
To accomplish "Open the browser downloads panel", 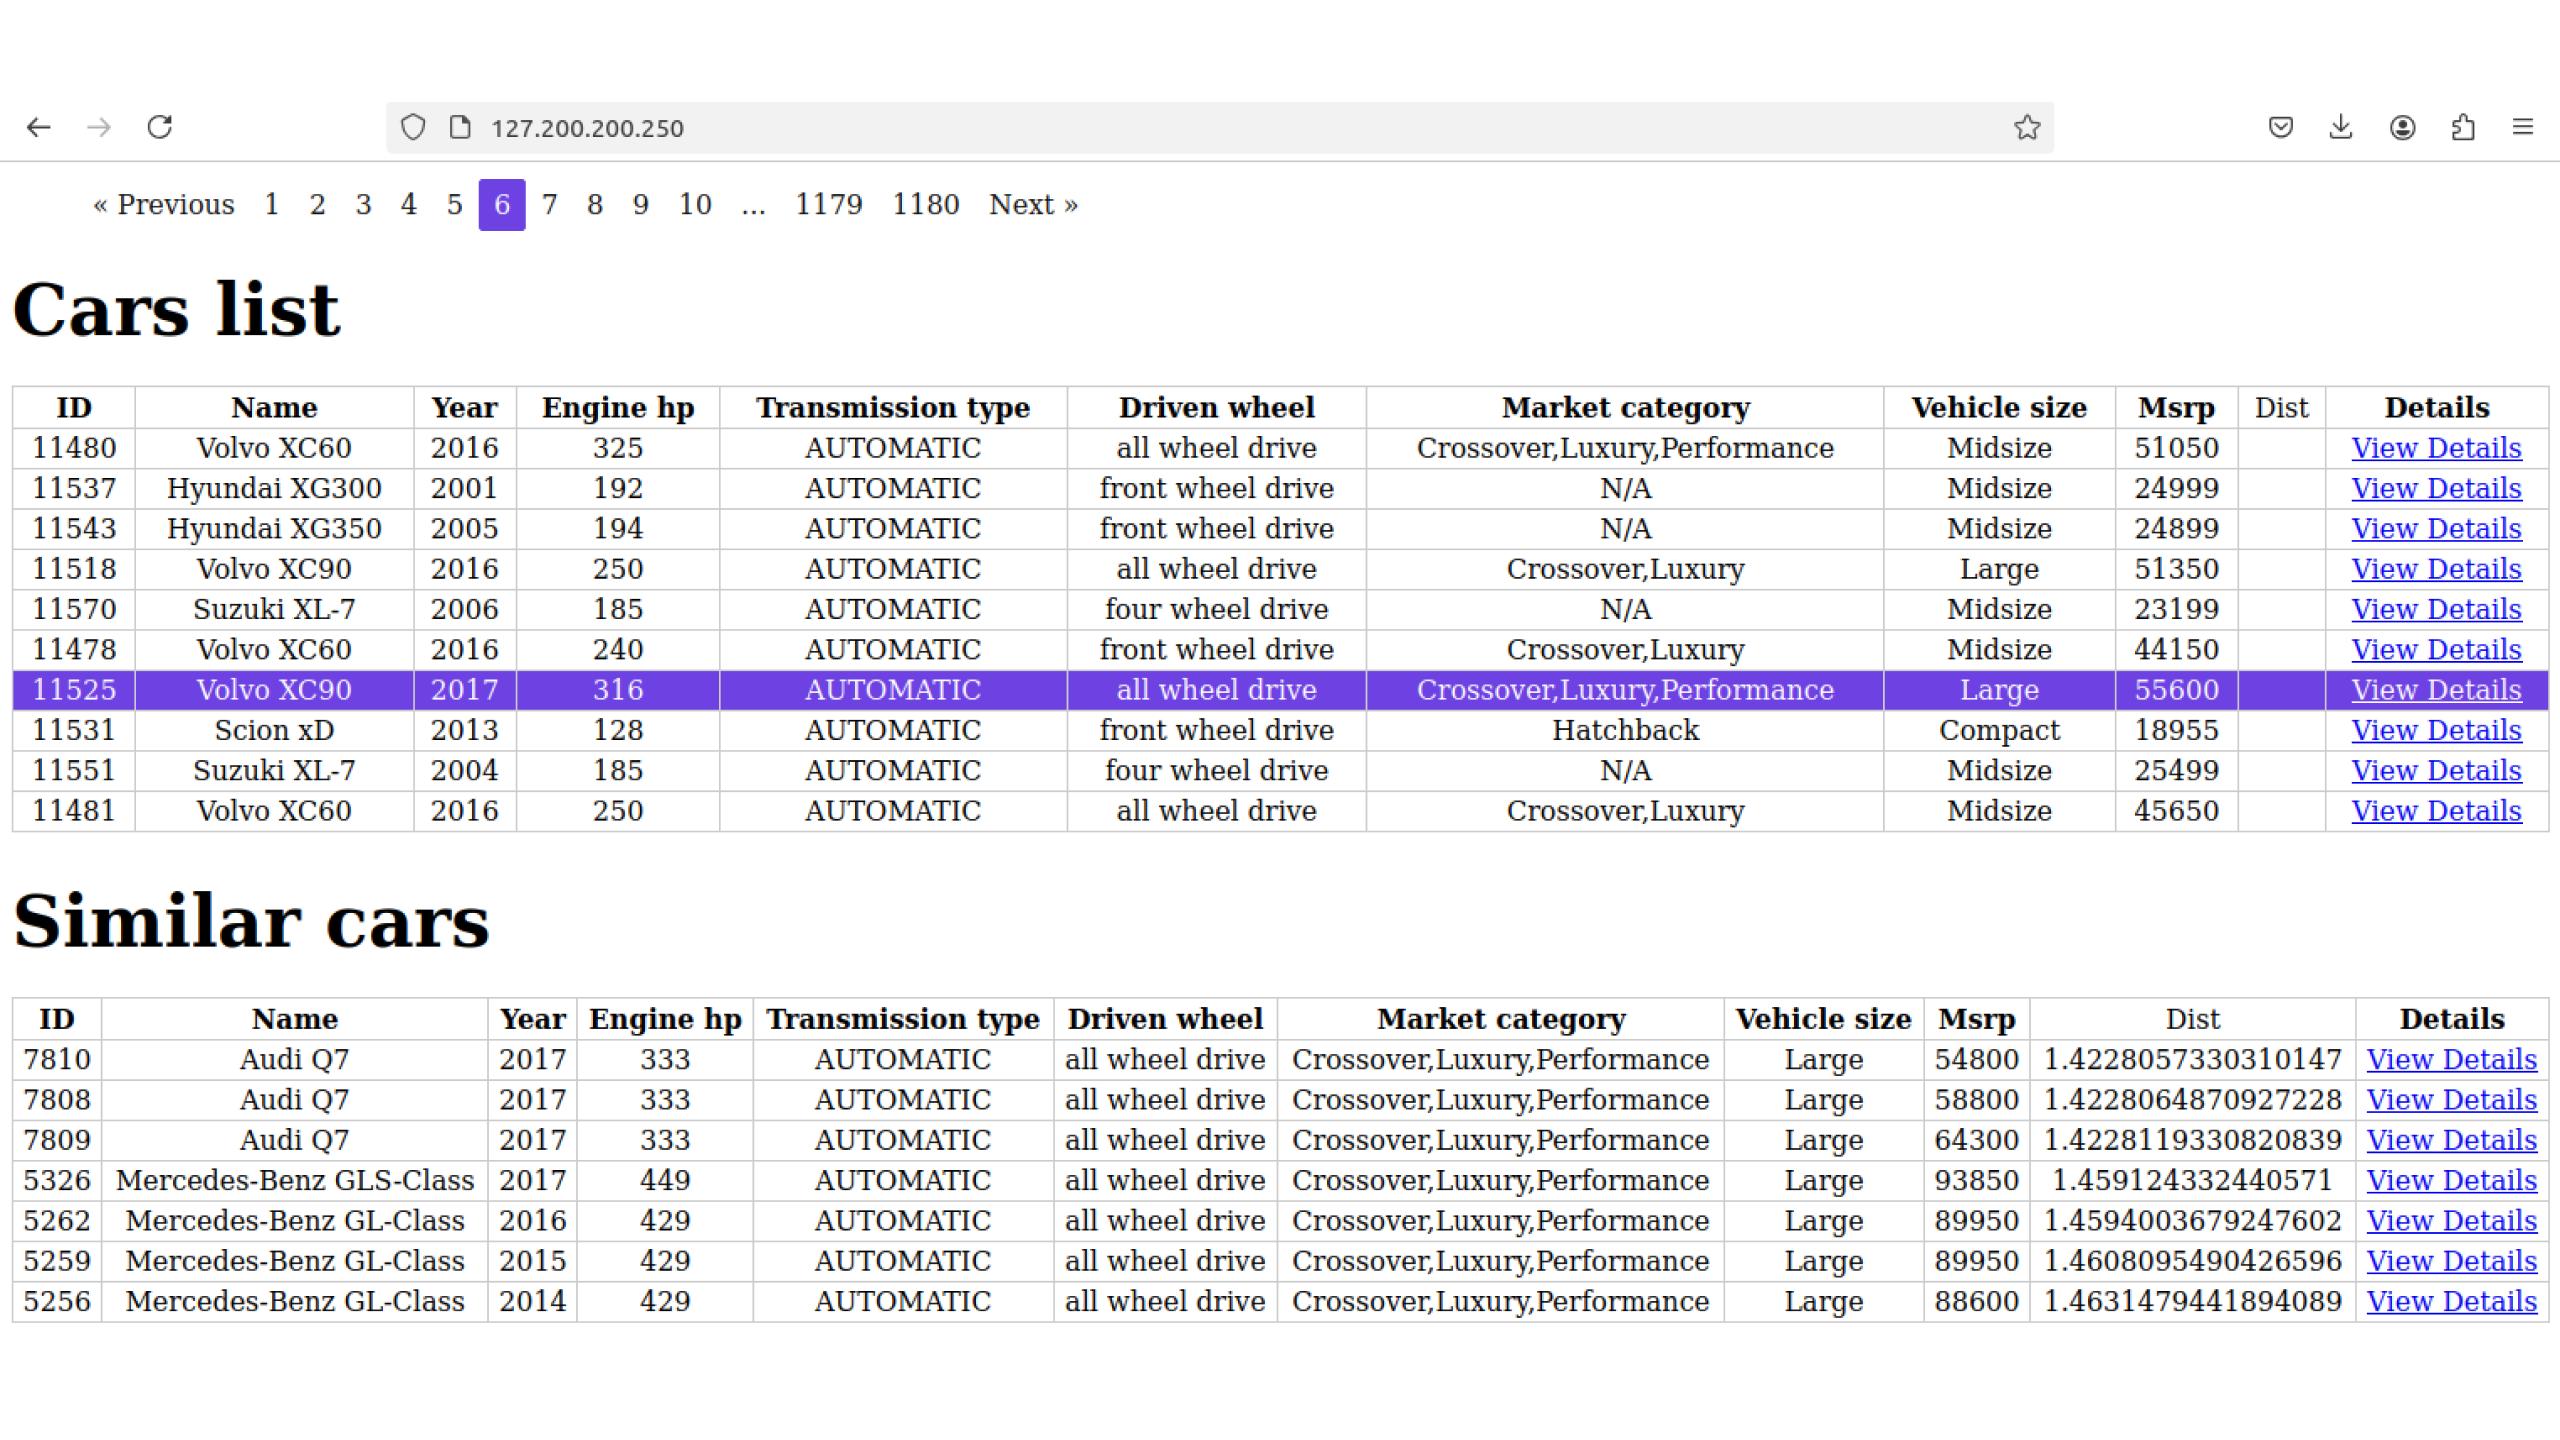I will [2341, 127].
